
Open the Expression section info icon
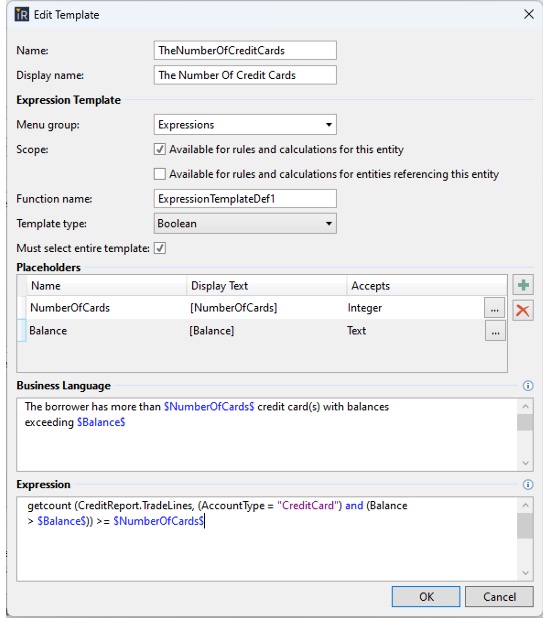point(528,484)
